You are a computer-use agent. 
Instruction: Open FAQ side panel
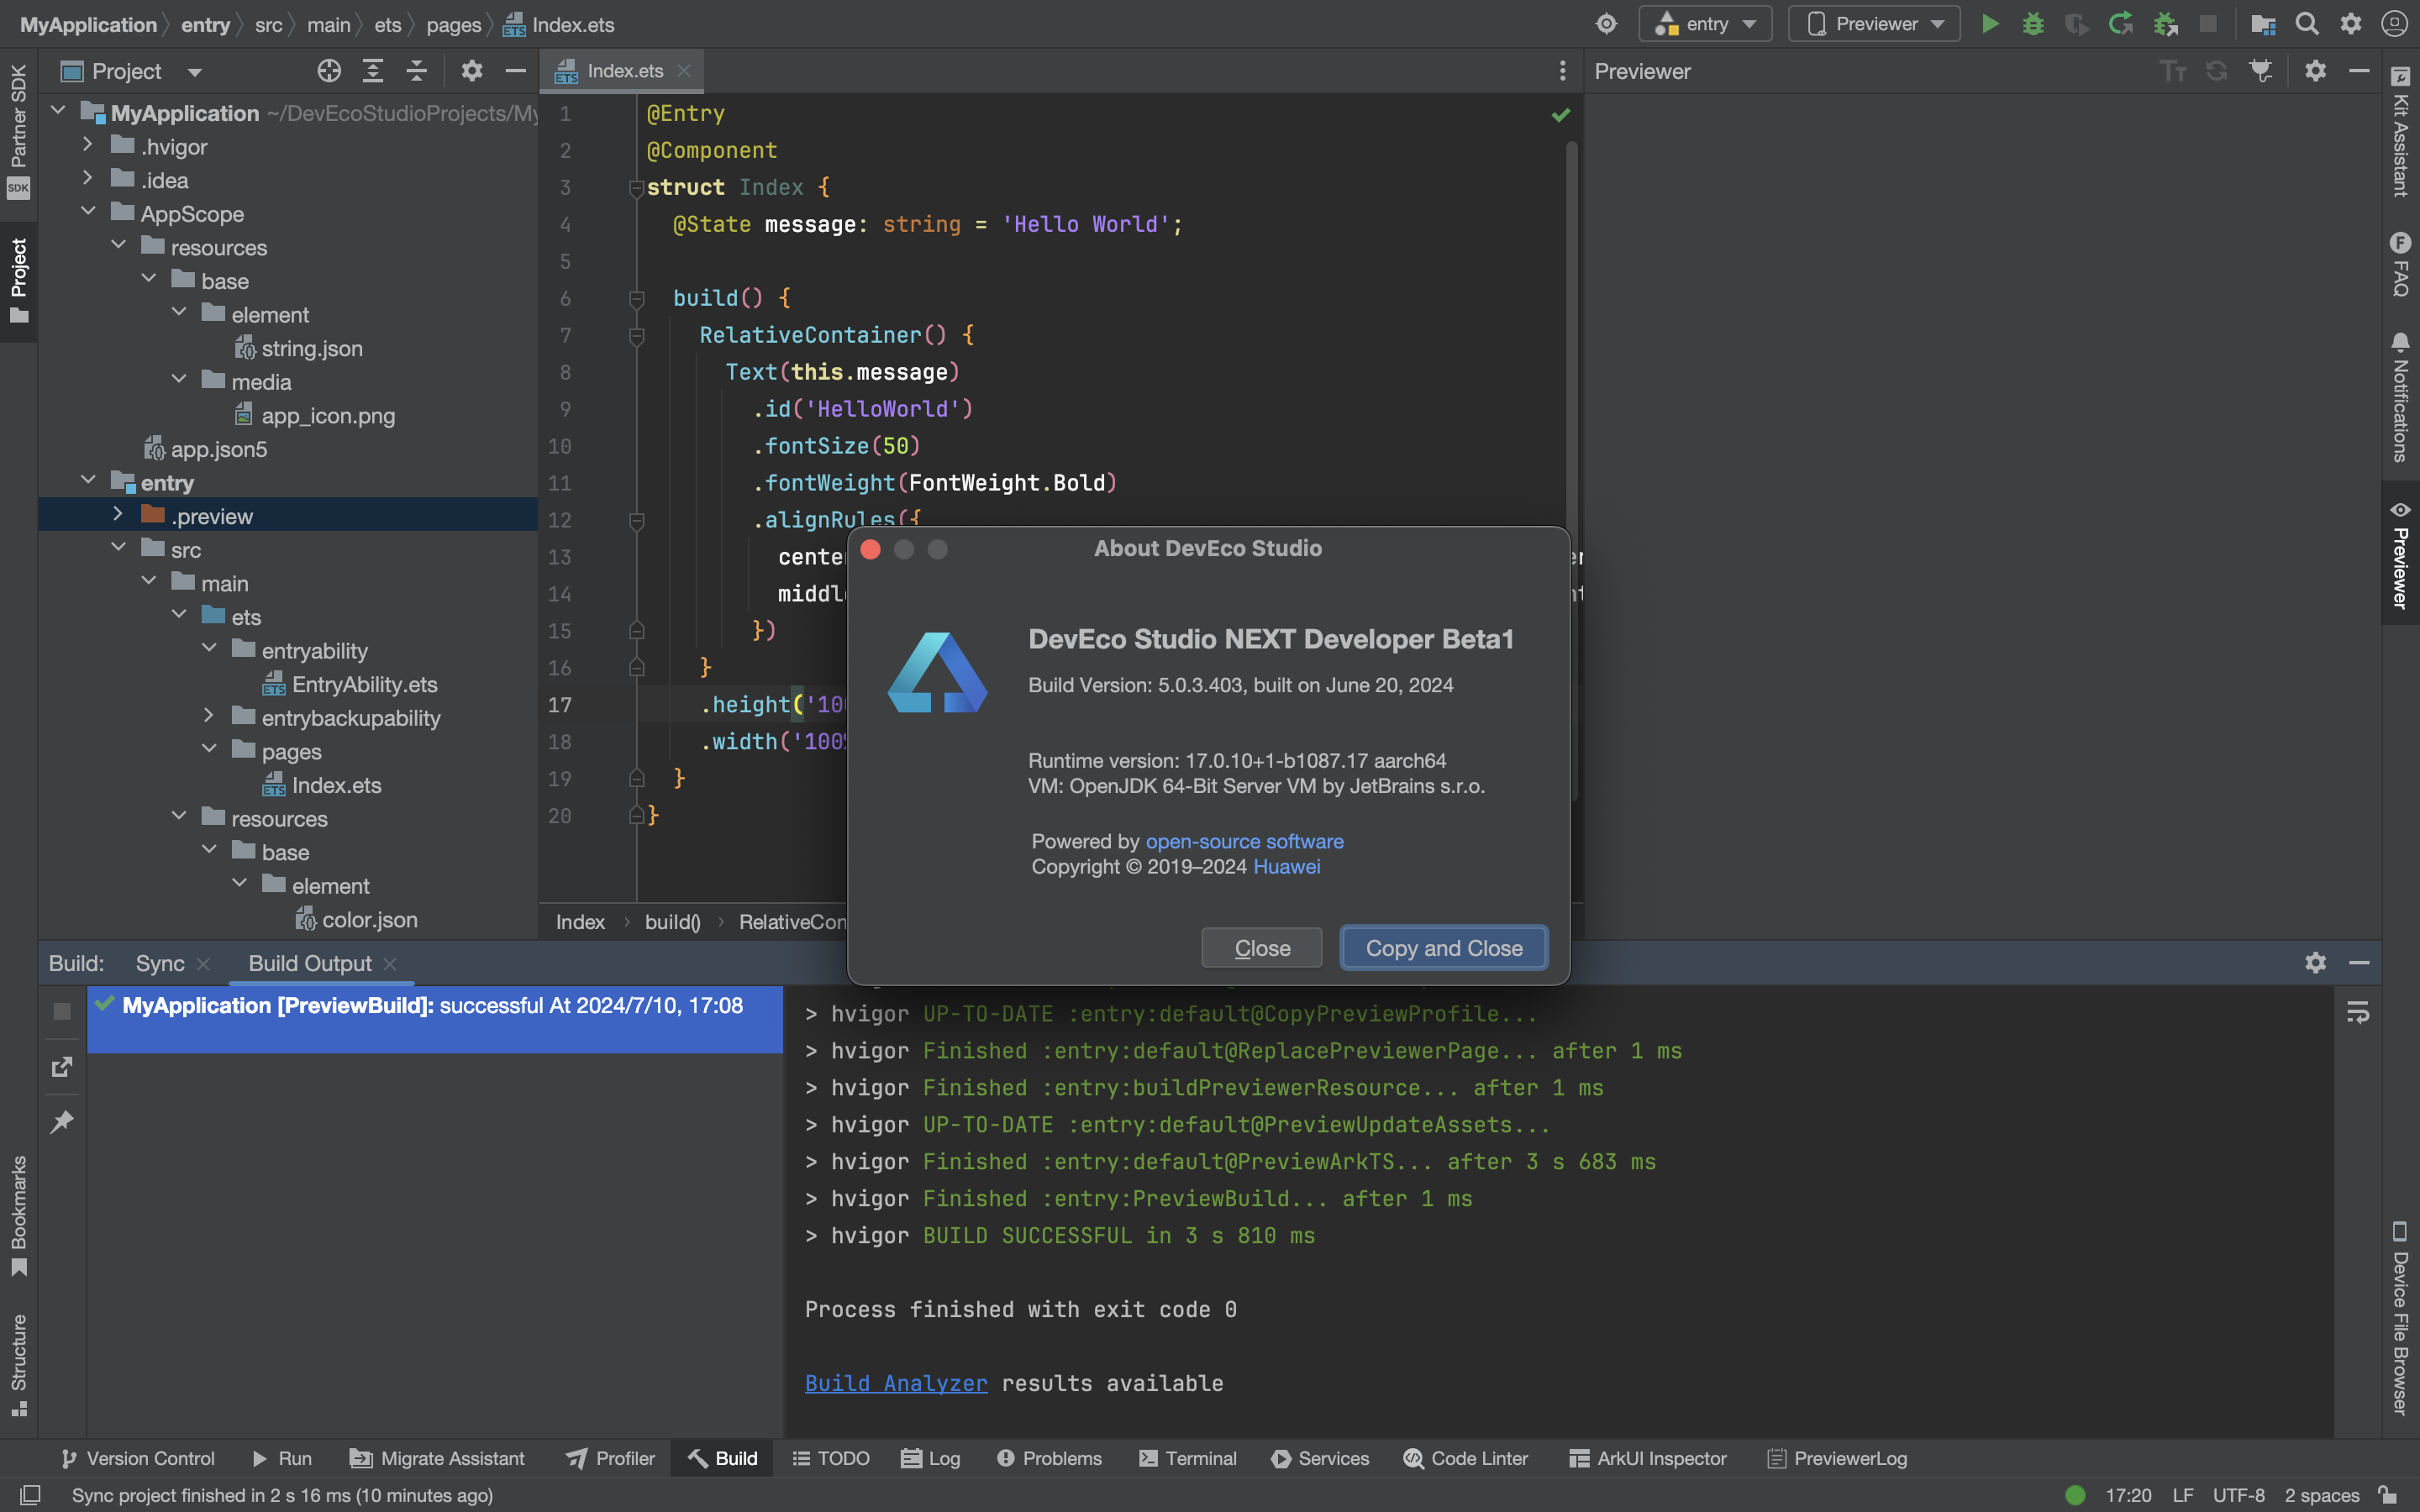[x=2400, y=264]
